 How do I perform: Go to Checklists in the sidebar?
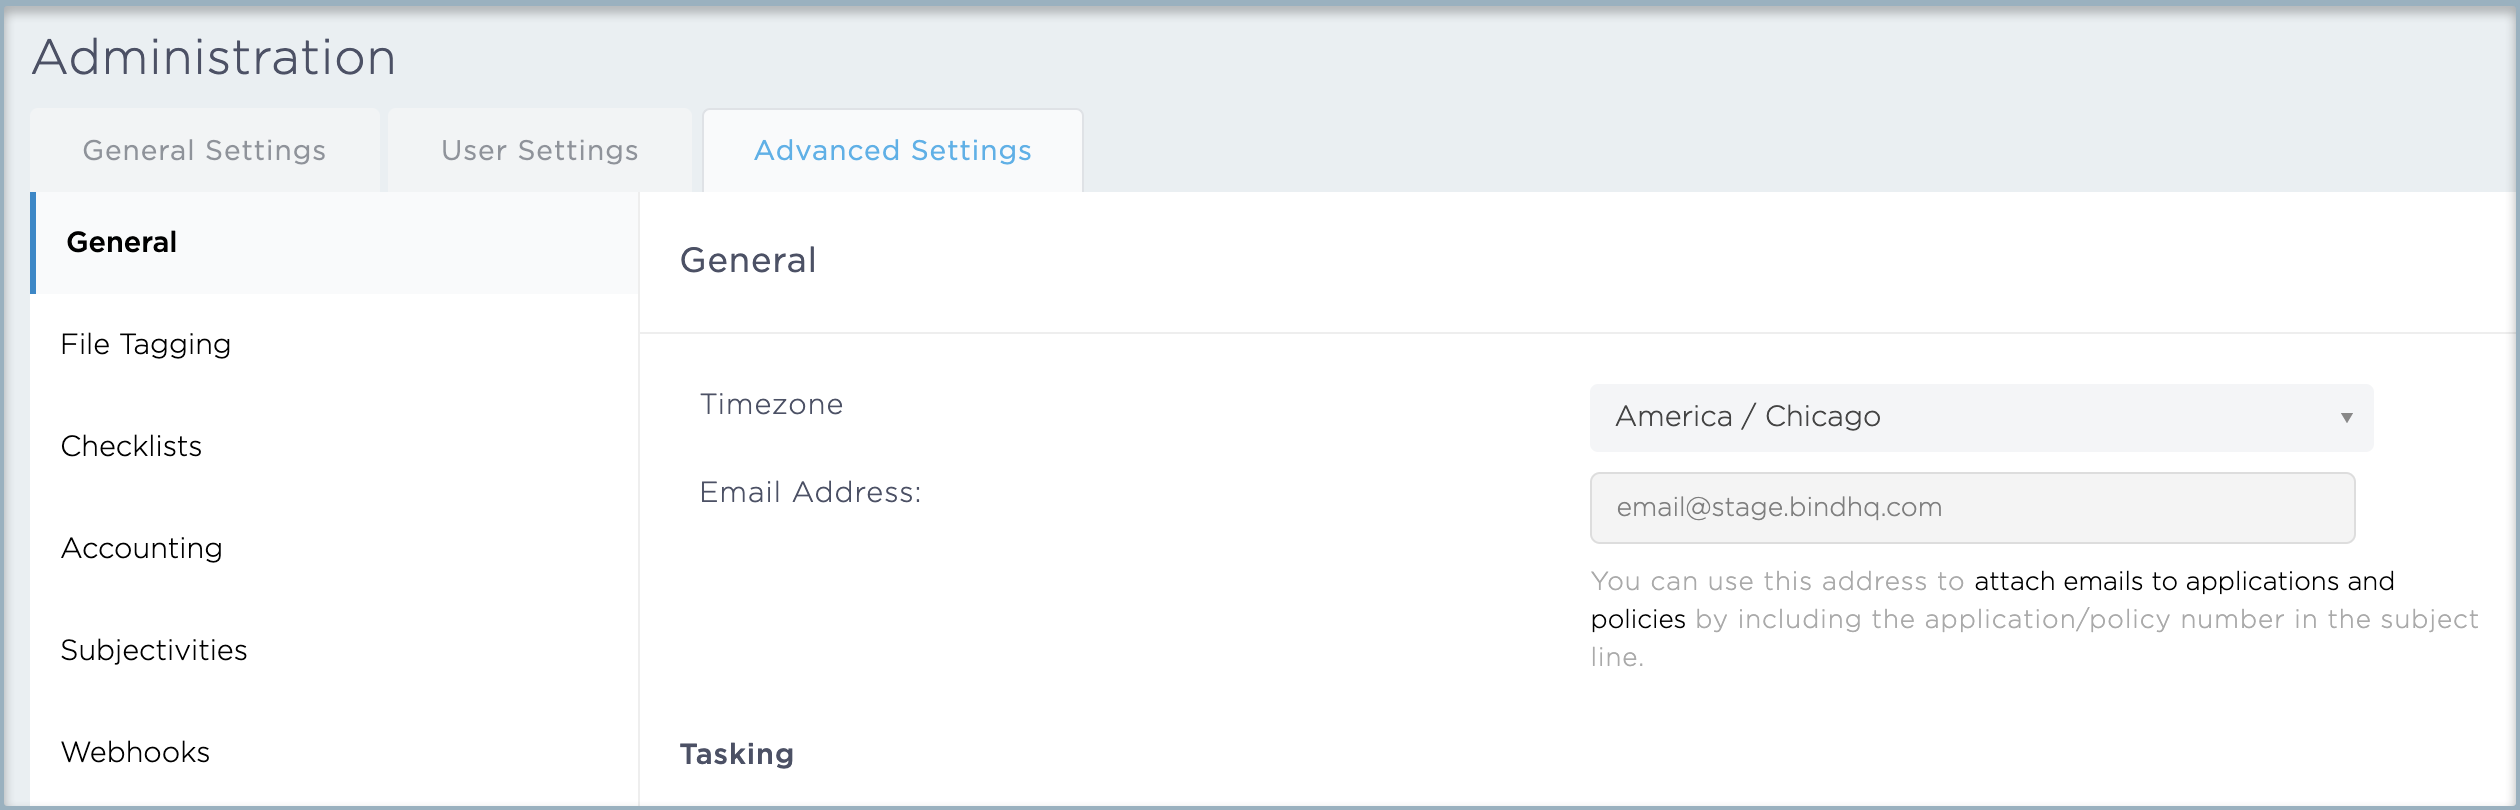131,447
